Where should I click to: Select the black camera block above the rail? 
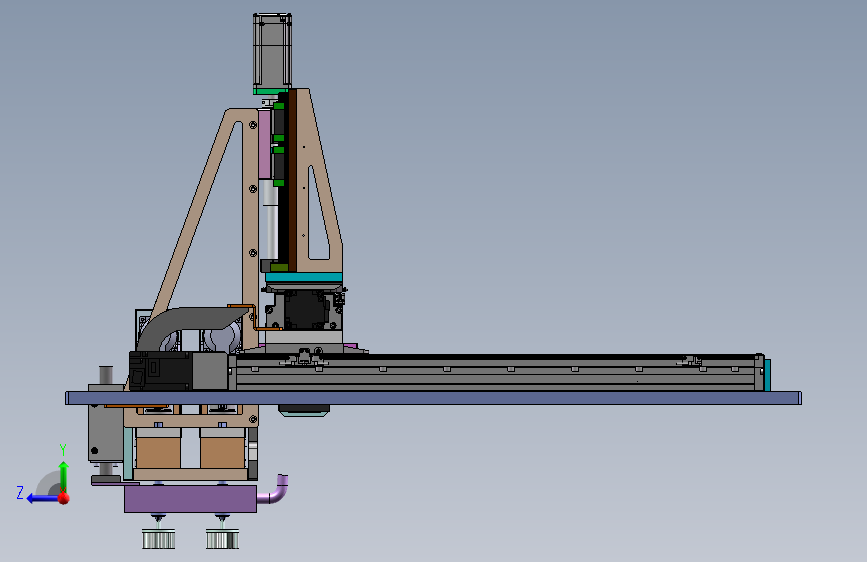304,310
